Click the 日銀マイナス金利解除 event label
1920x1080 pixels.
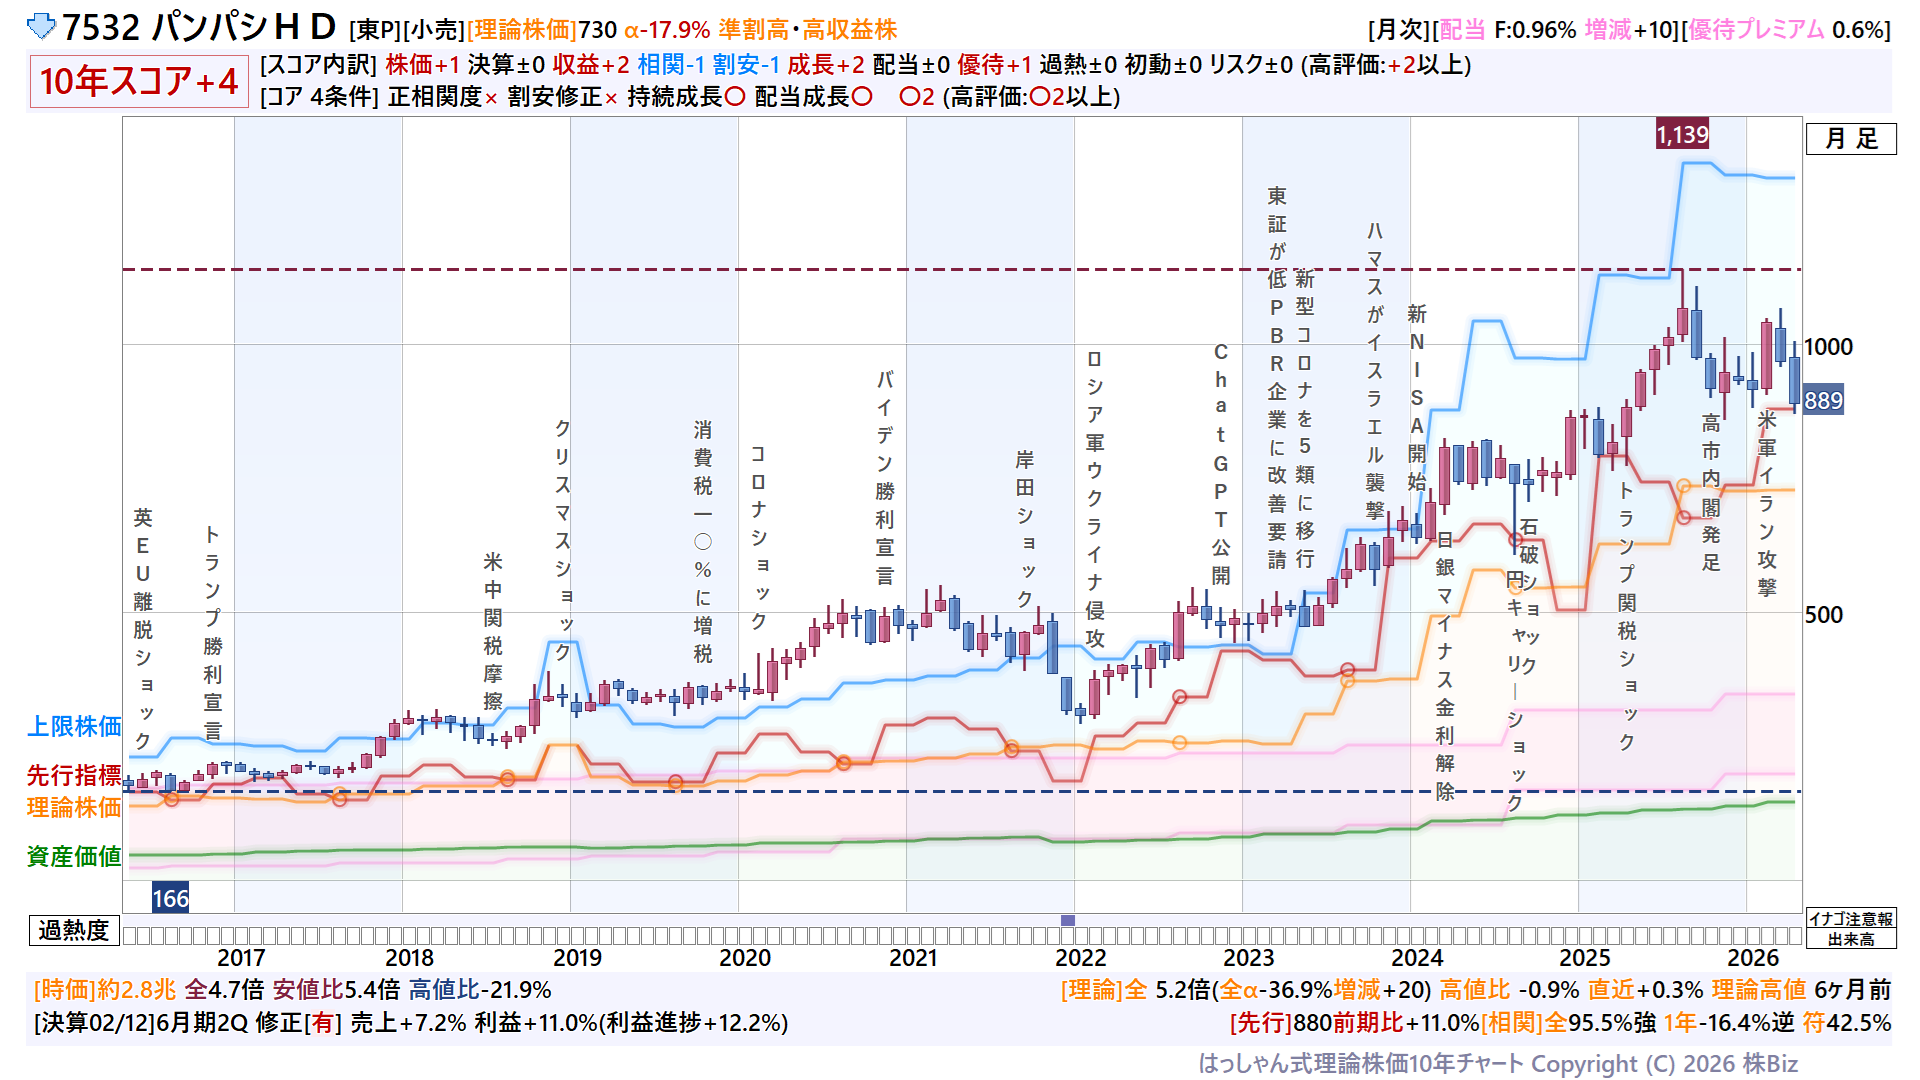1444,666
